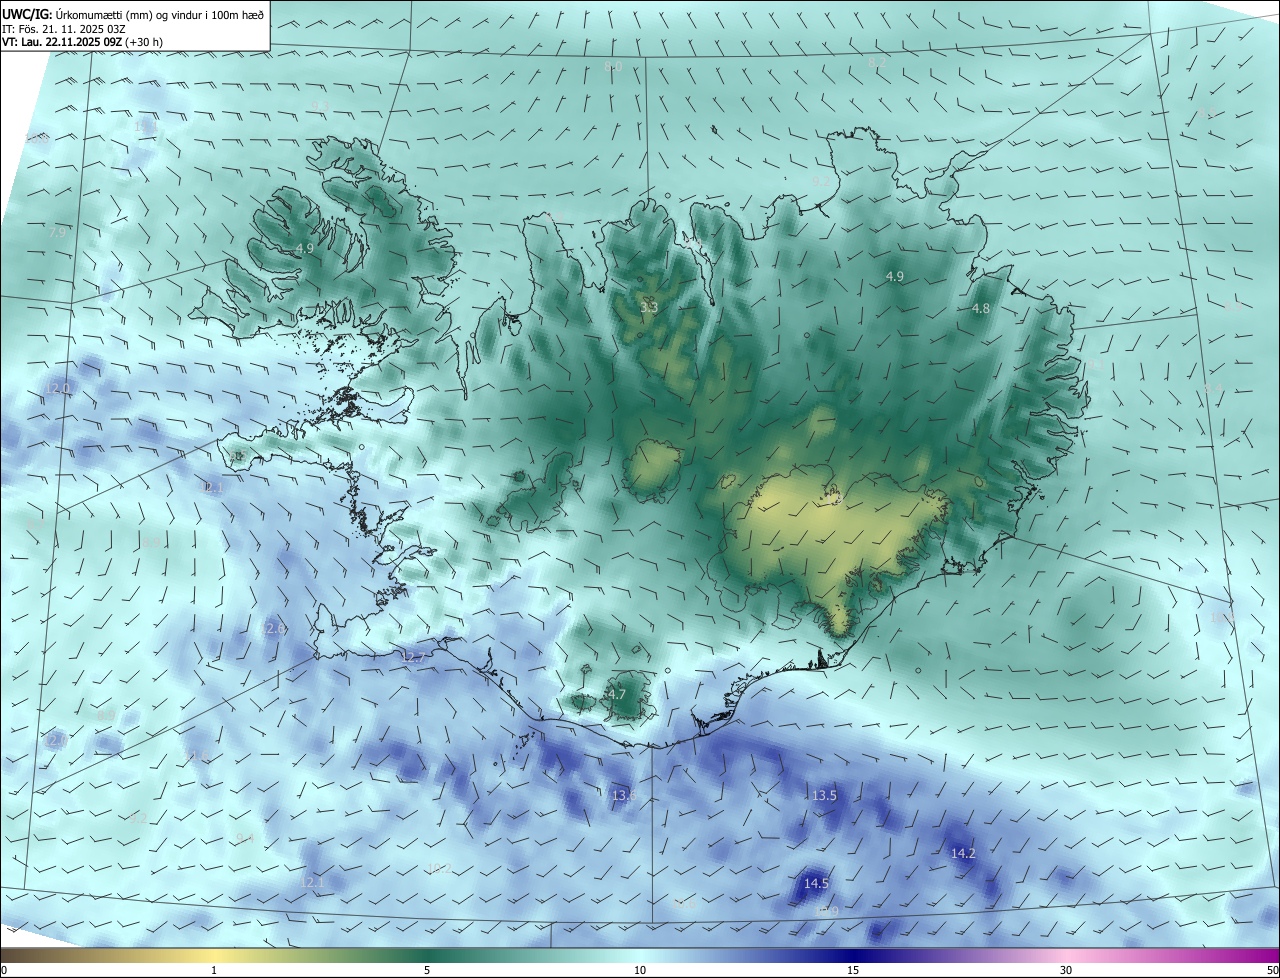The width and height of the screenshot is (1280, 978).
Task: Click the 14.2 precipitation value label
Action: 963,853
